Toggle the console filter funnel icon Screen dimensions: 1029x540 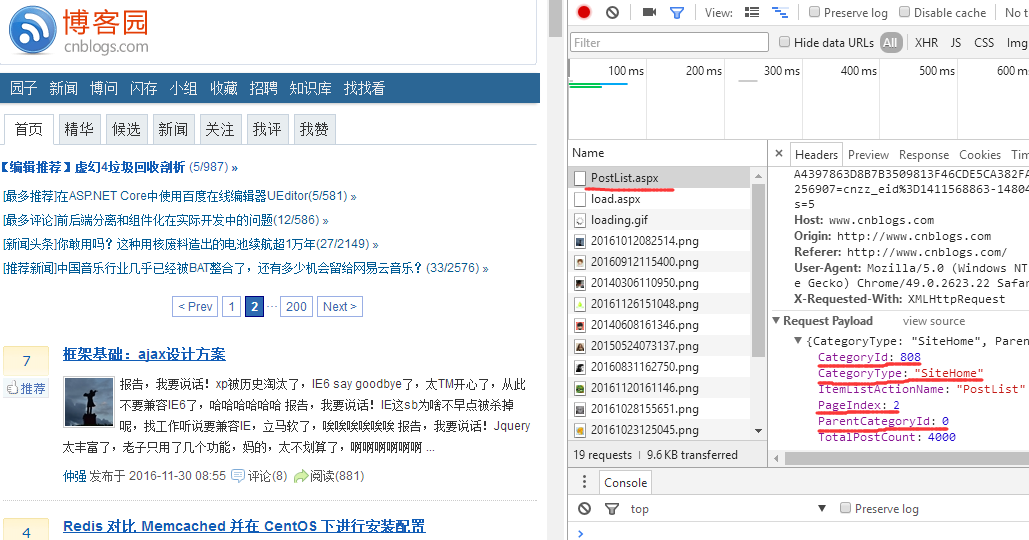pyautogui.click(x=612, y=509)
